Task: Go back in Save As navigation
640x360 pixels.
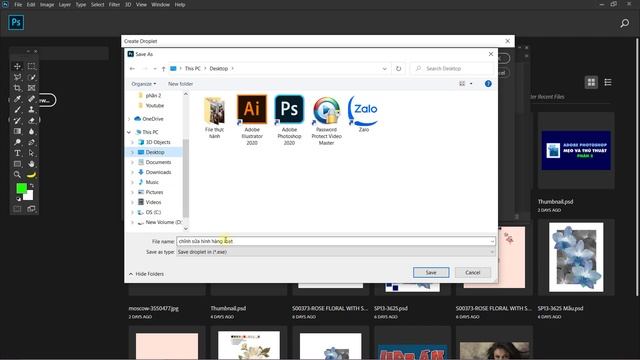Action: pos(132,69)
